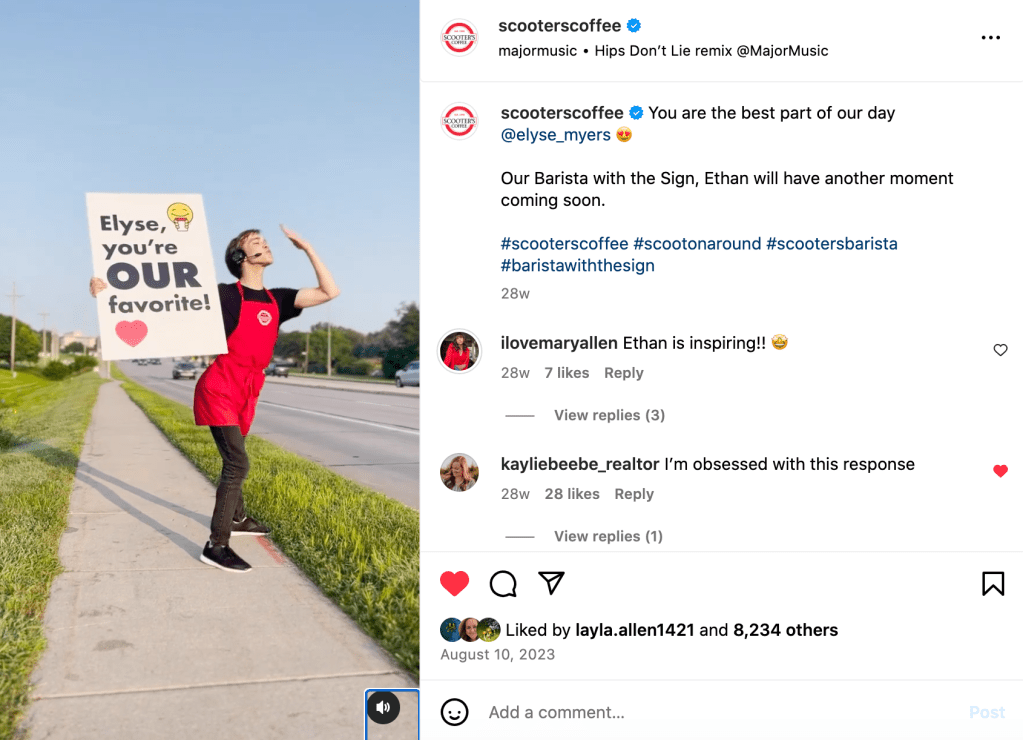This screenshot has width=1023, height=740.
Task: Unlike kayliebeebe_realtor's comment heart
Action: tap(1000, 471)
